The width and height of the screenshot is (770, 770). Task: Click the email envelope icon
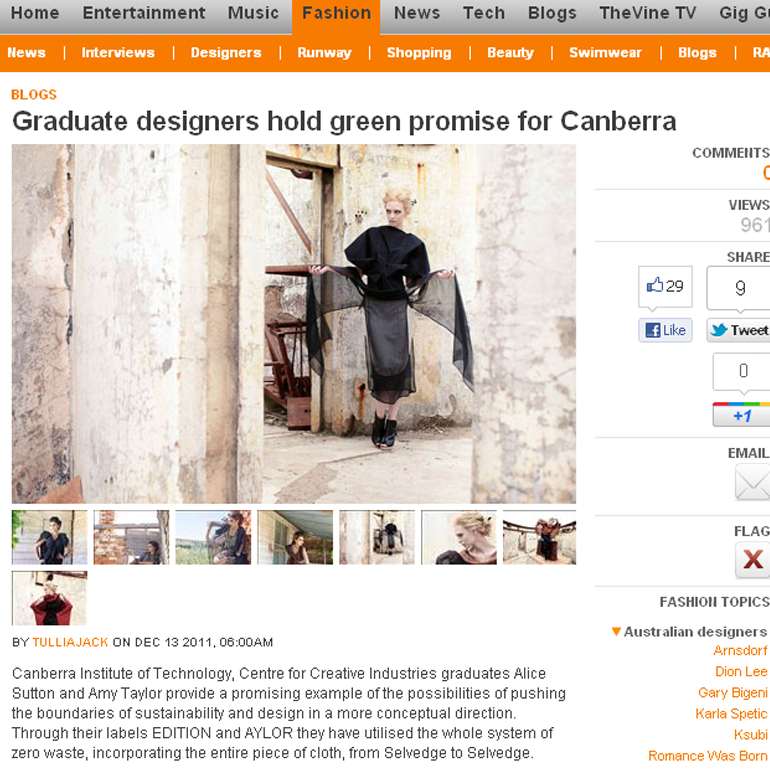[752, 482]
